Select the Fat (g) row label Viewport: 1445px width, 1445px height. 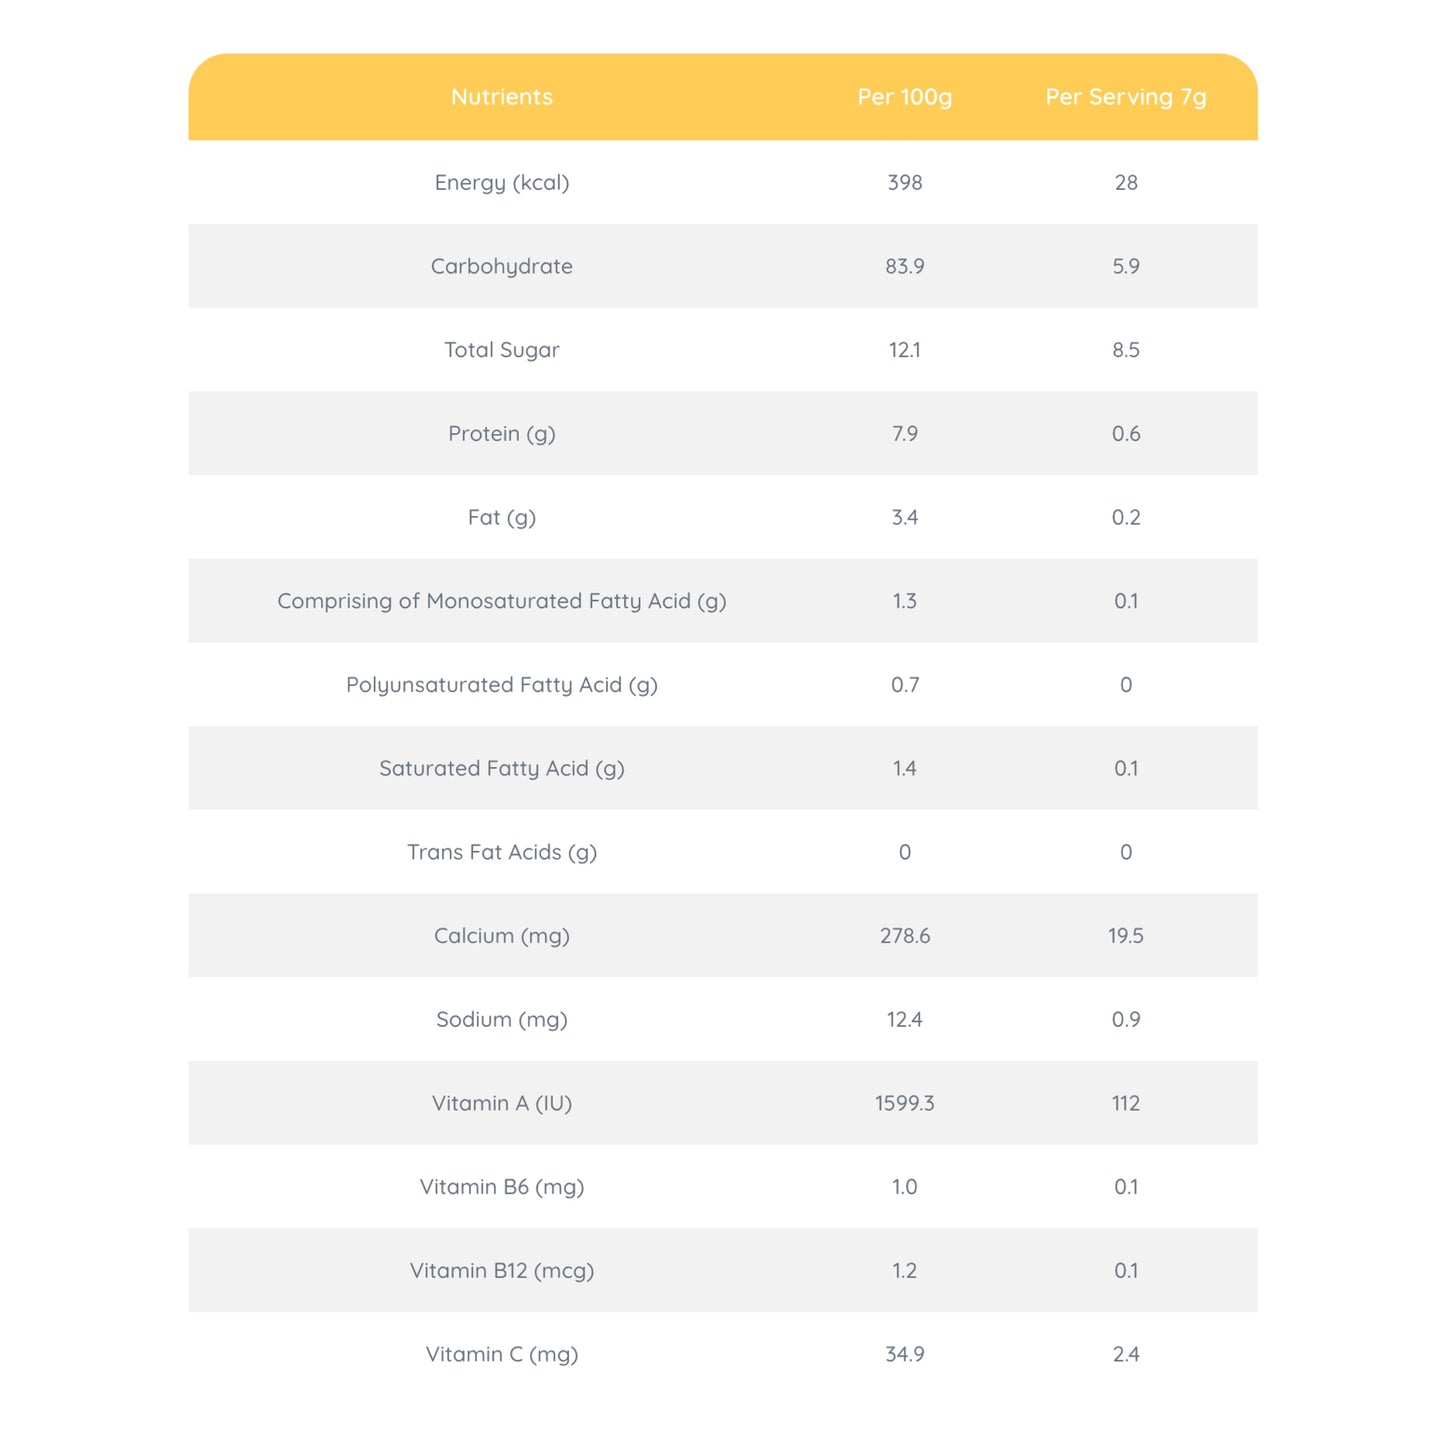(501, 518)
